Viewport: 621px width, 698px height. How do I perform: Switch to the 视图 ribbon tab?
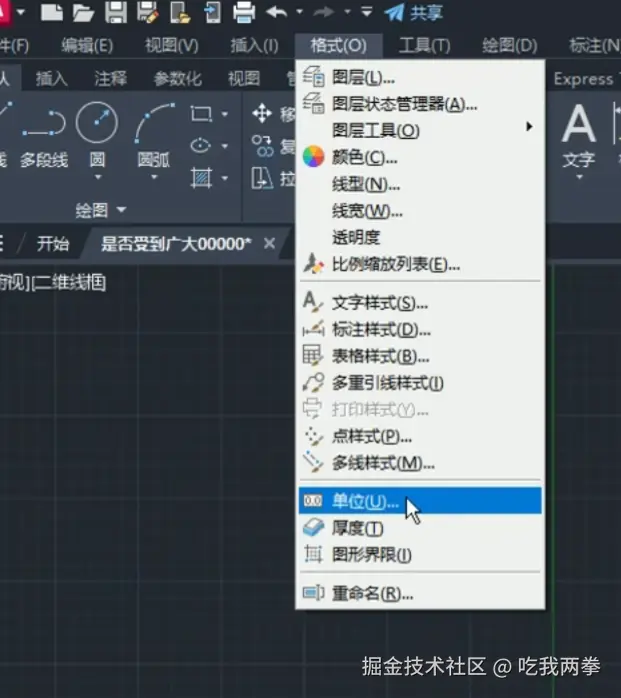(x=244, y=79)
